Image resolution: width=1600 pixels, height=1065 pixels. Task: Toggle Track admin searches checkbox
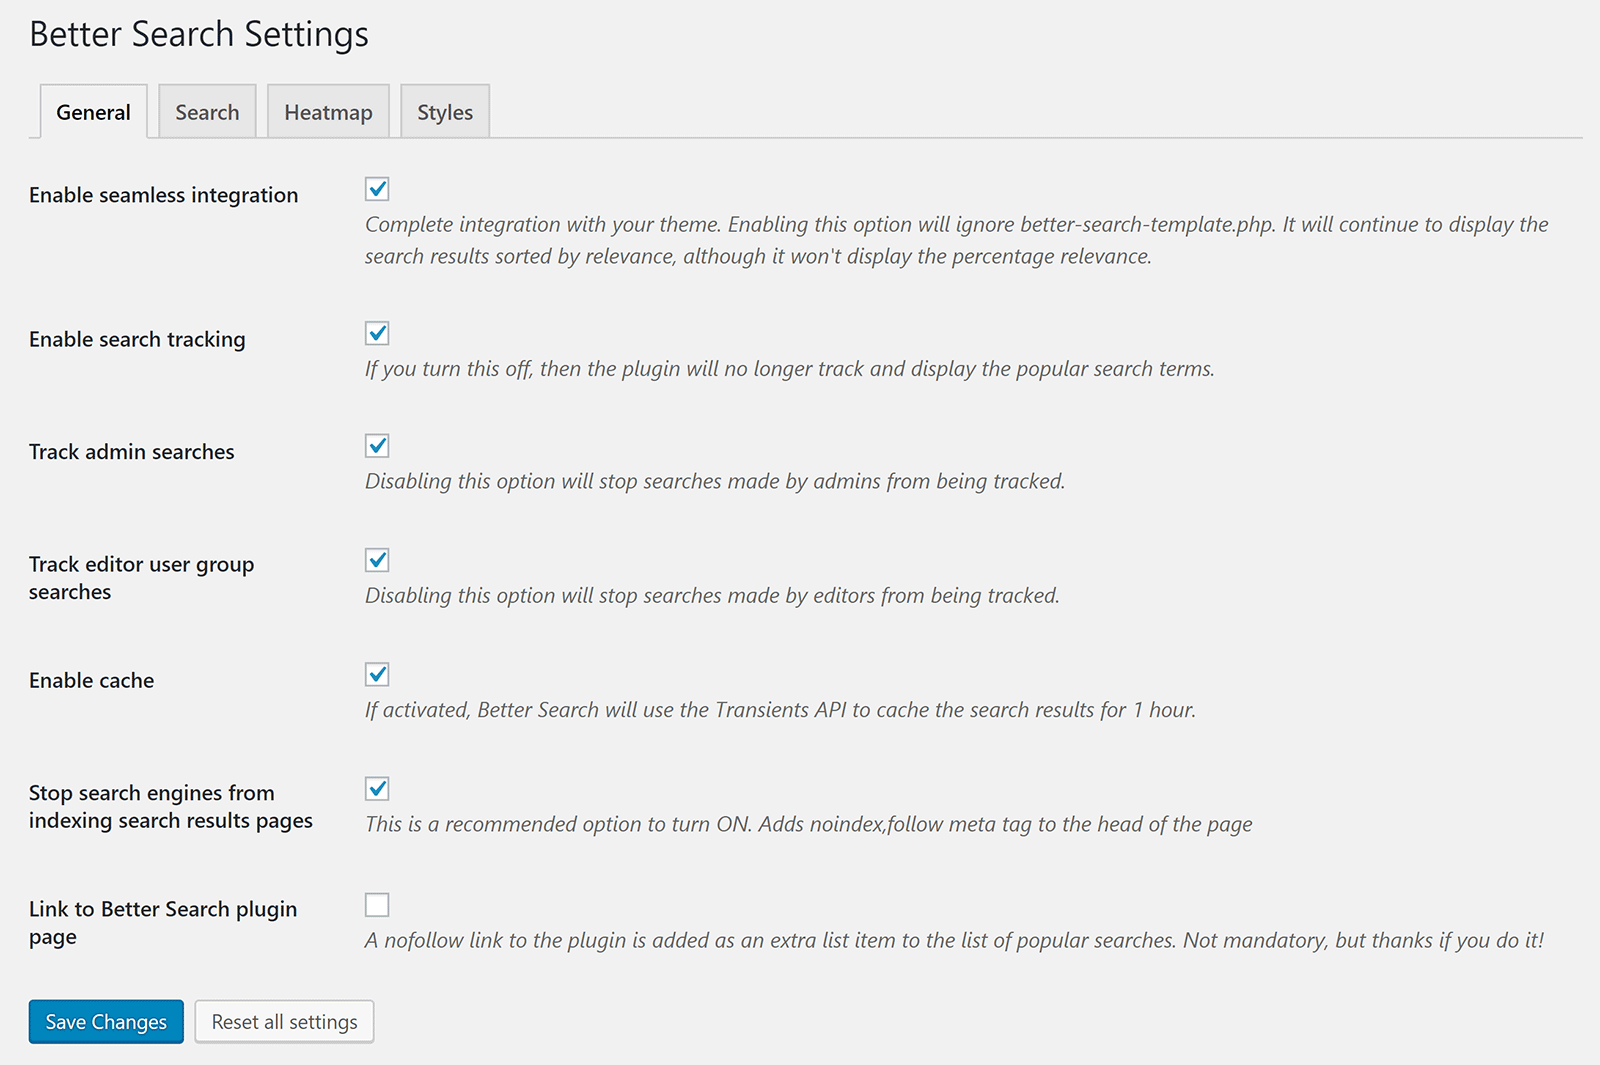pos(377,446)
